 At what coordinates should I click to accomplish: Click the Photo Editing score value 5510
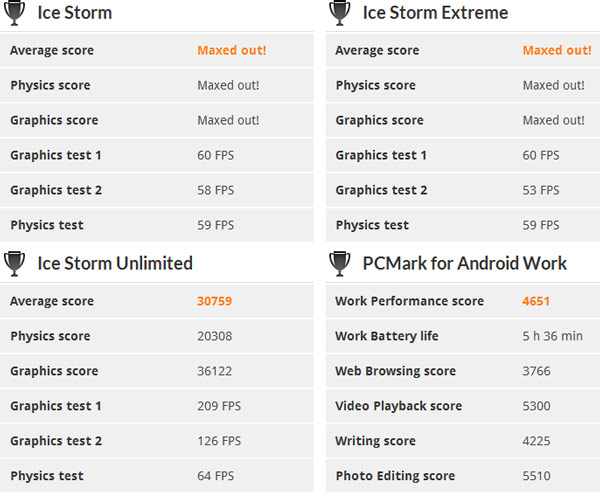point(537,476)
